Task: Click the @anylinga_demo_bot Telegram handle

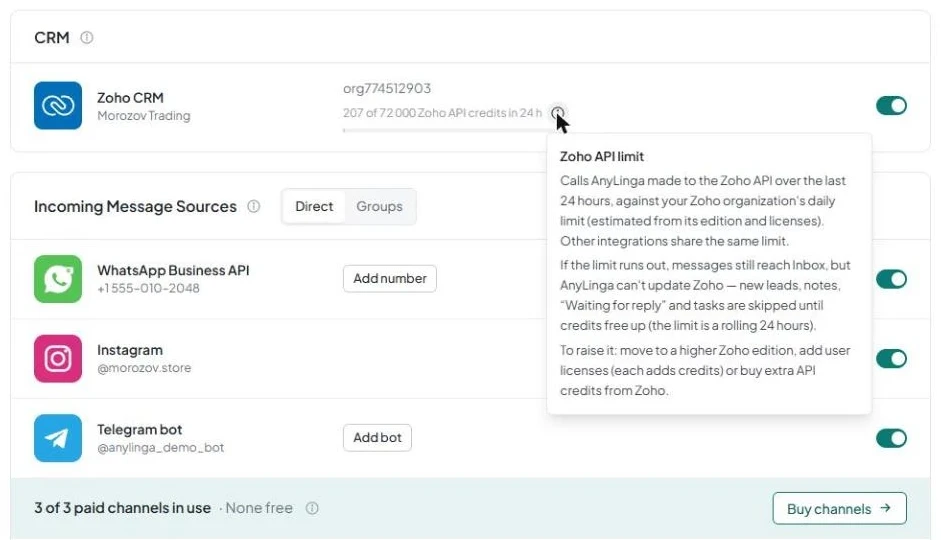Action: pos(160,448)
